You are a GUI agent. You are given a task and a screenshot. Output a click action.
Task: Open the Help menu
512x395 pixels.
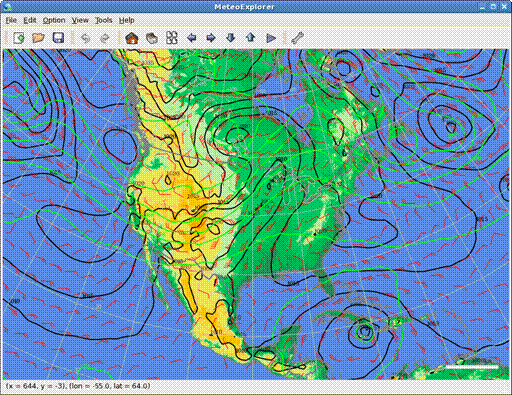(127, 20)
